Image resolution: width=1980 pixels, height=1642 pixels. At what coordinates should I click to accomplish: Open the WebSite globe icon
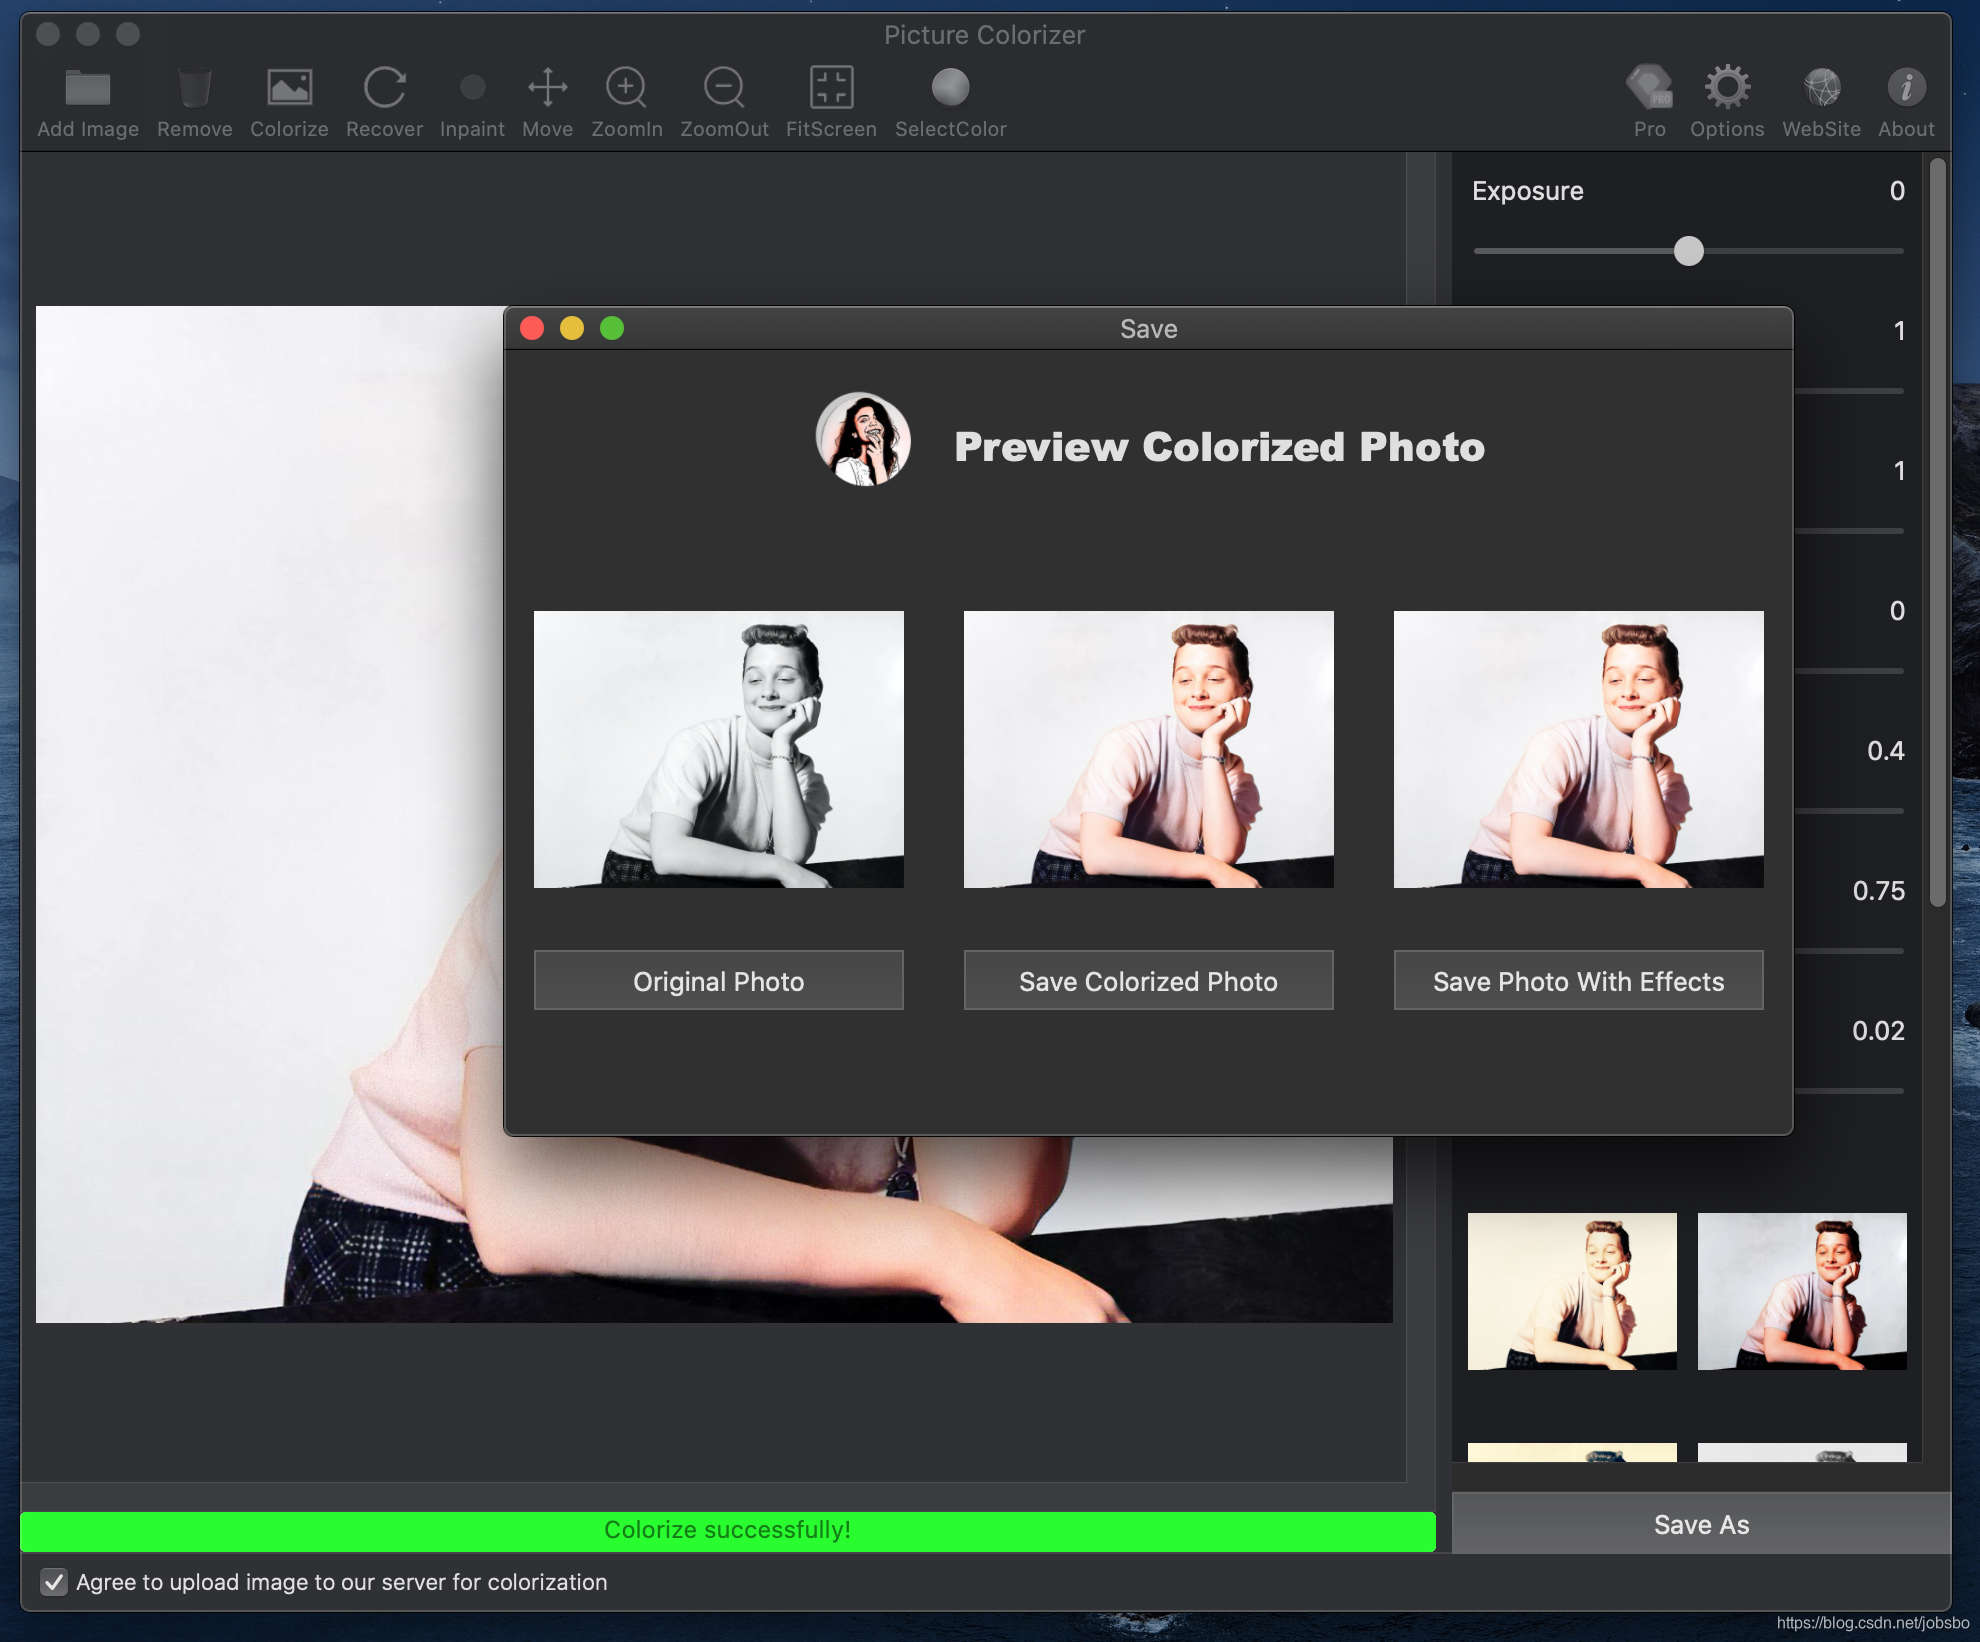pyautogui.click(x=1821, y=88)
